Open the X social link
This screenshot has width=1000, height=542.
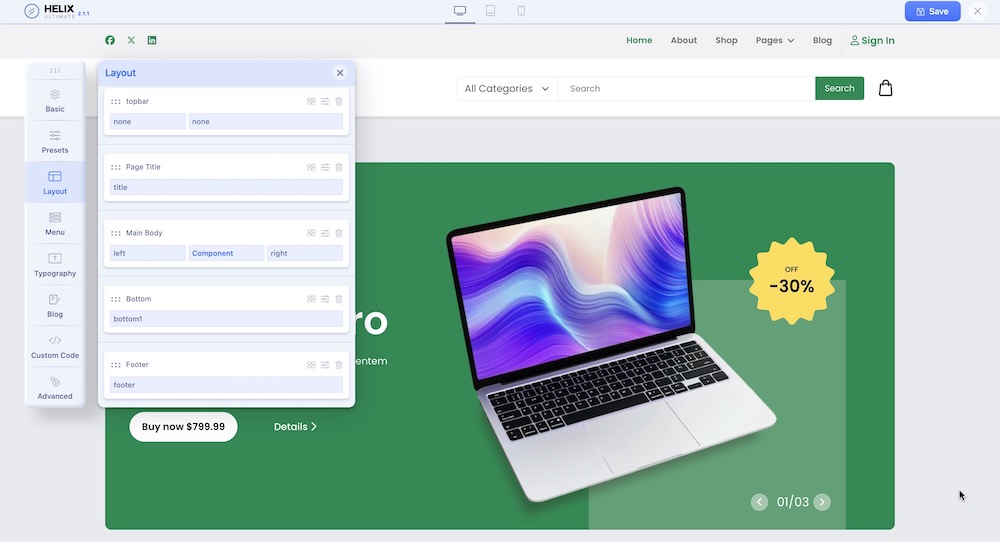click(131, 40)
